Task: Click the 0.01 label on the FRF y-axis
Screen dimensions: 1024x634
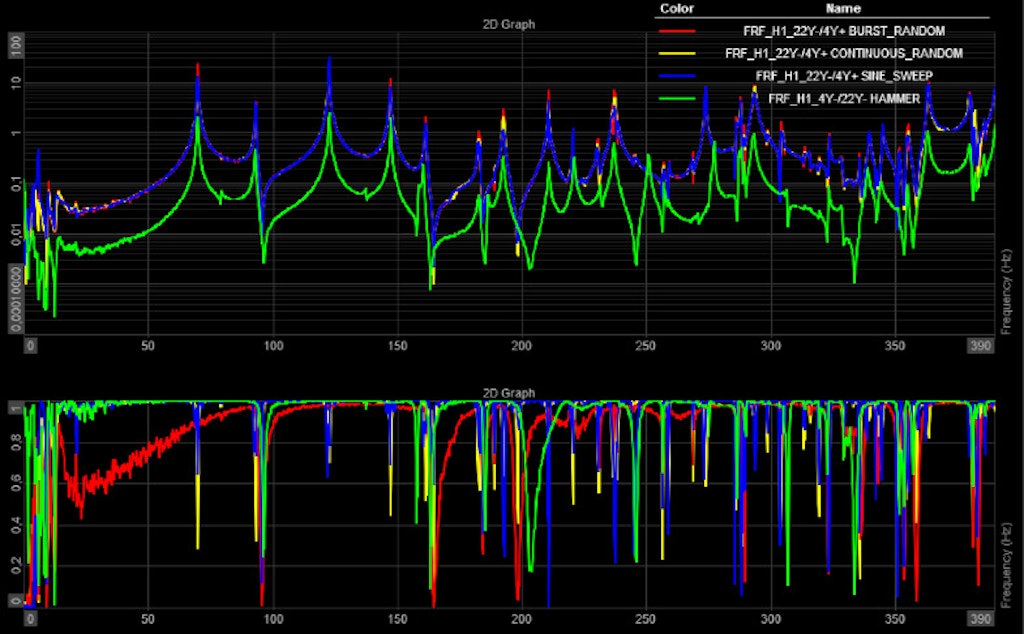Action: coord(16,234)
